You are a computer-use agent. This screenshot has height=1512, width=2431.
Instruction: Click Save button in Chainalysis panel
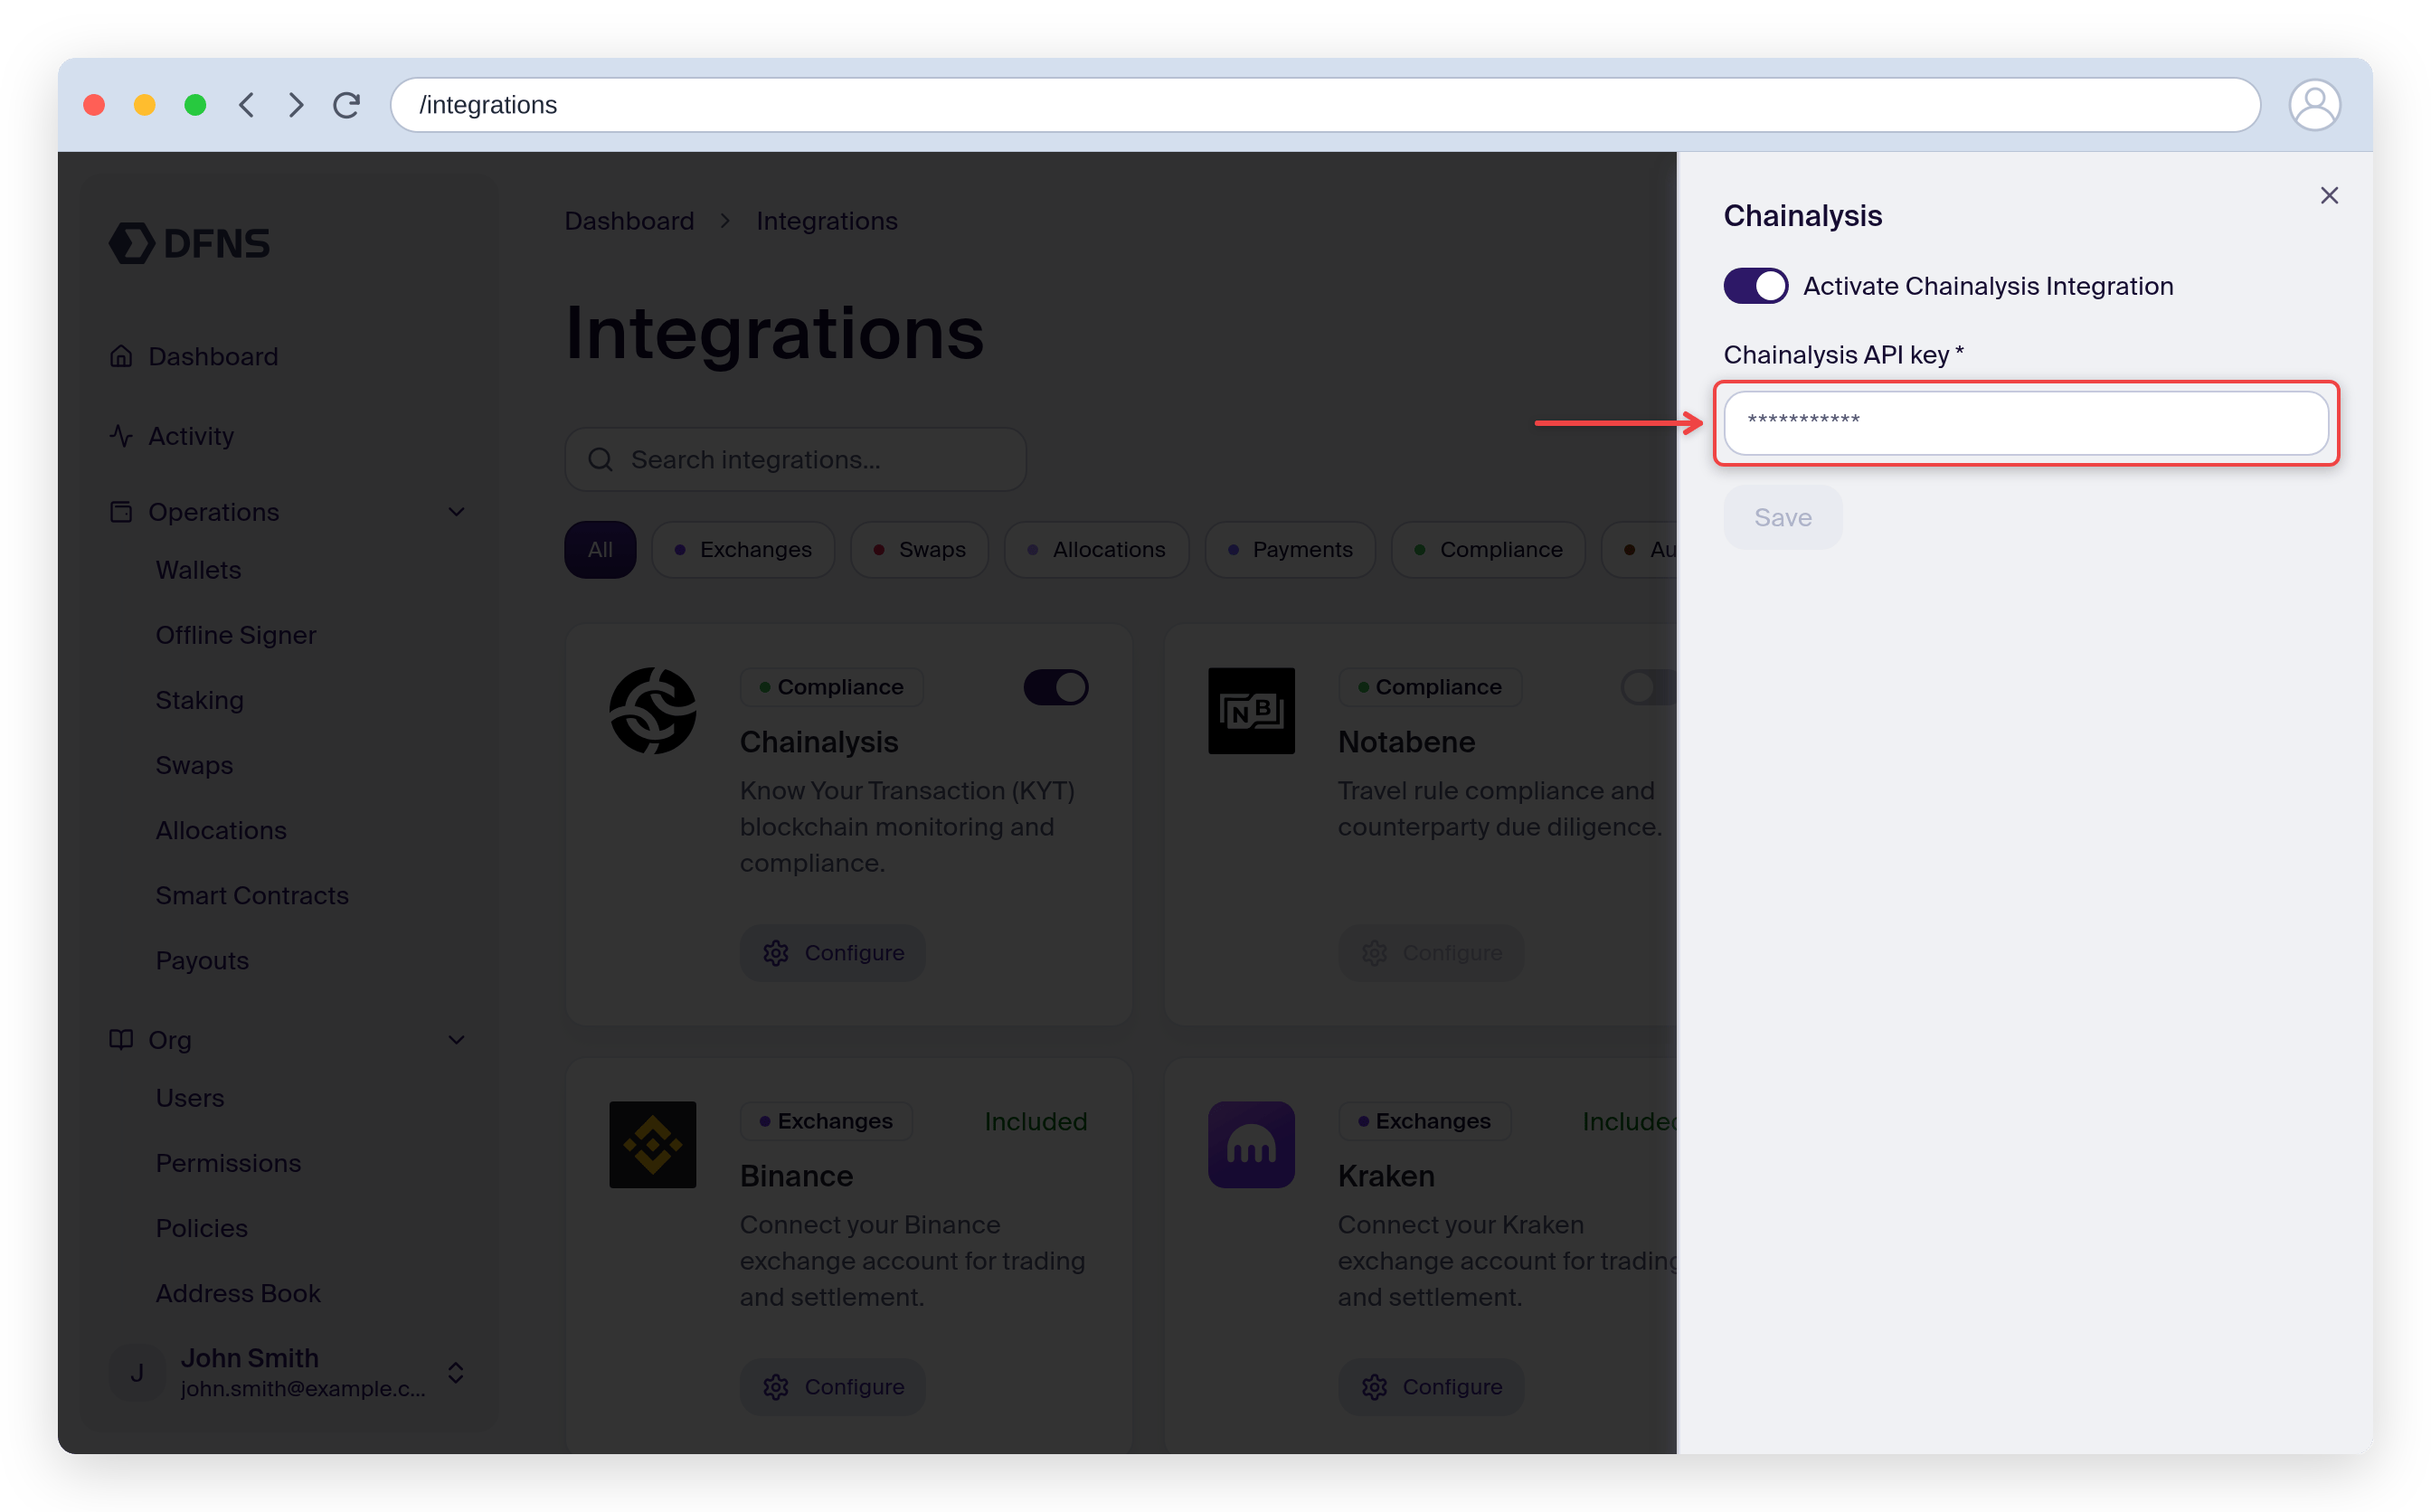click(x=1782, y=517)
